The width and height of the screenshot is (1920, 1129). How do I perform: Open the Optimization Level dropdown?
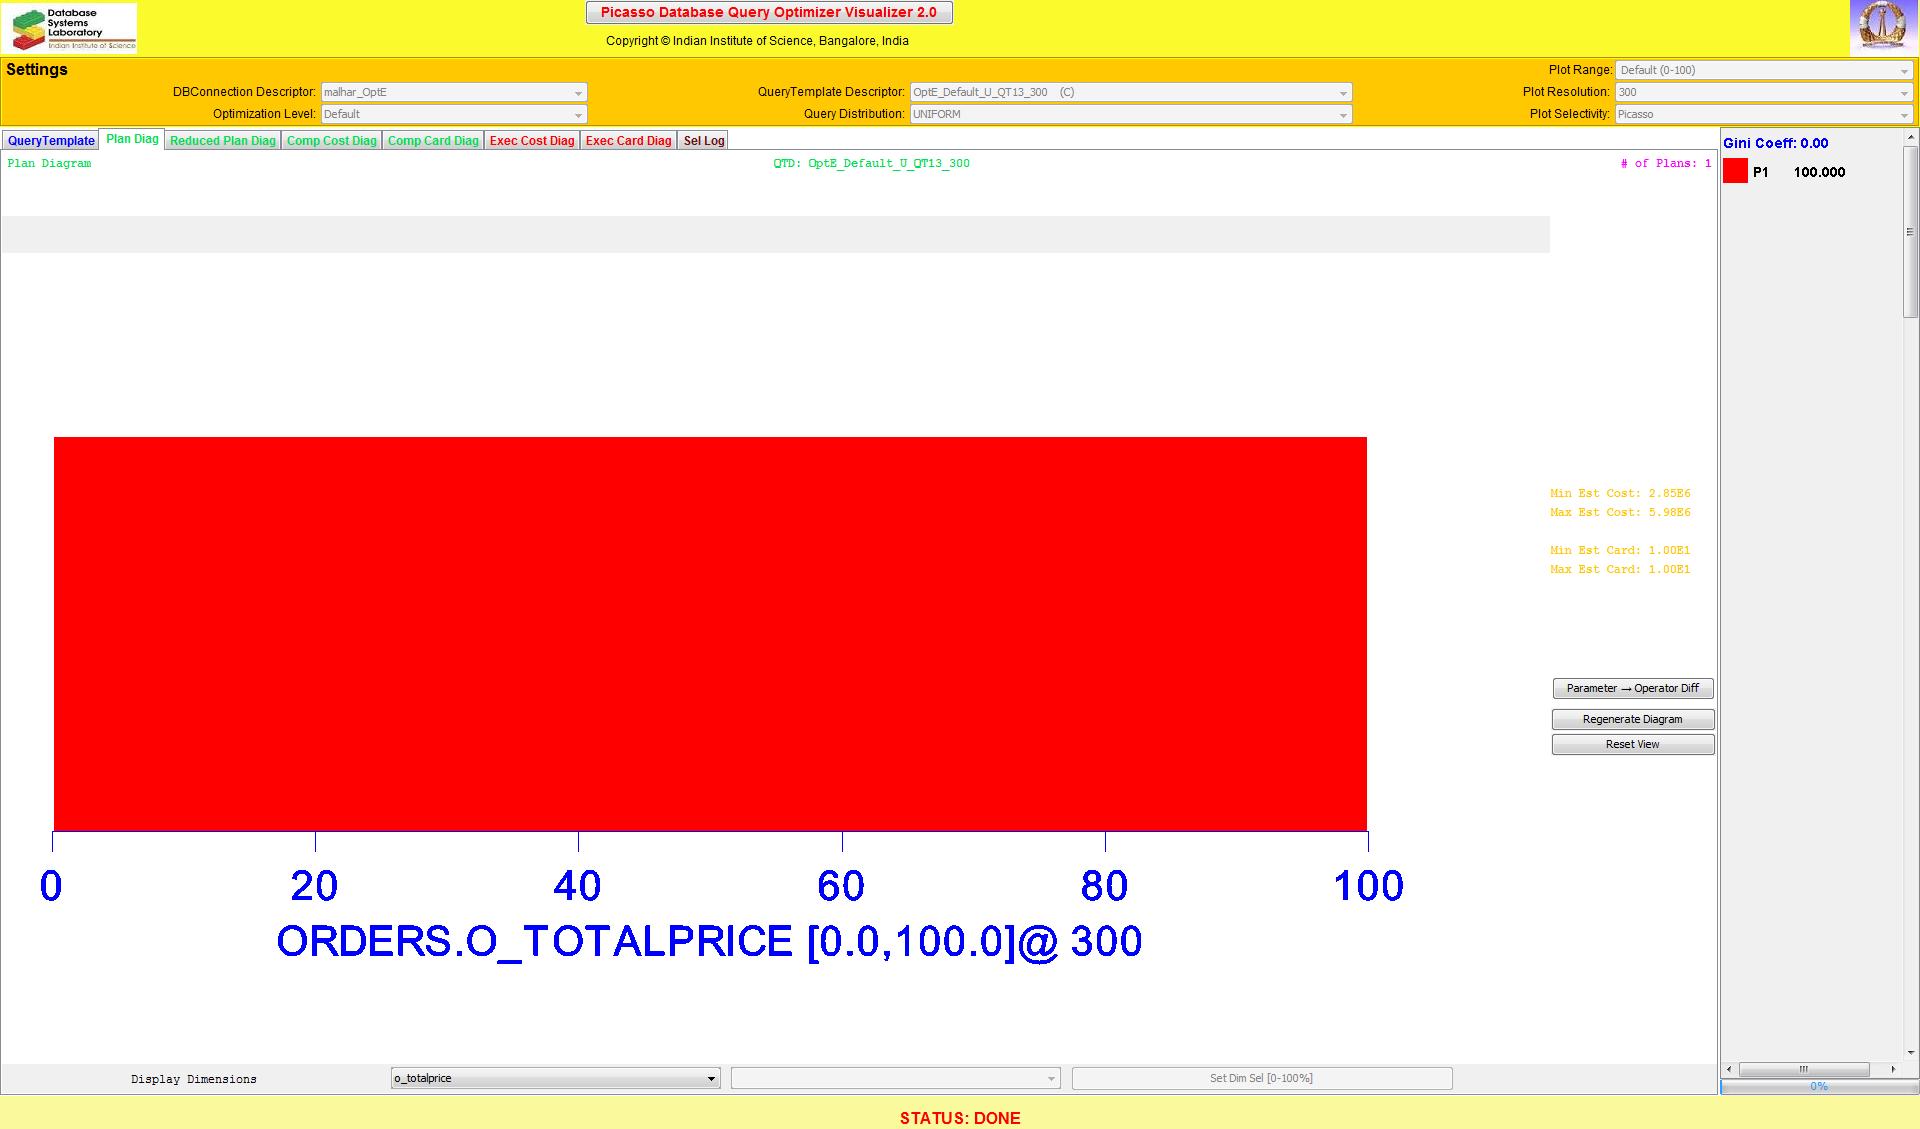pyautogui.click(x=454, y=114)
